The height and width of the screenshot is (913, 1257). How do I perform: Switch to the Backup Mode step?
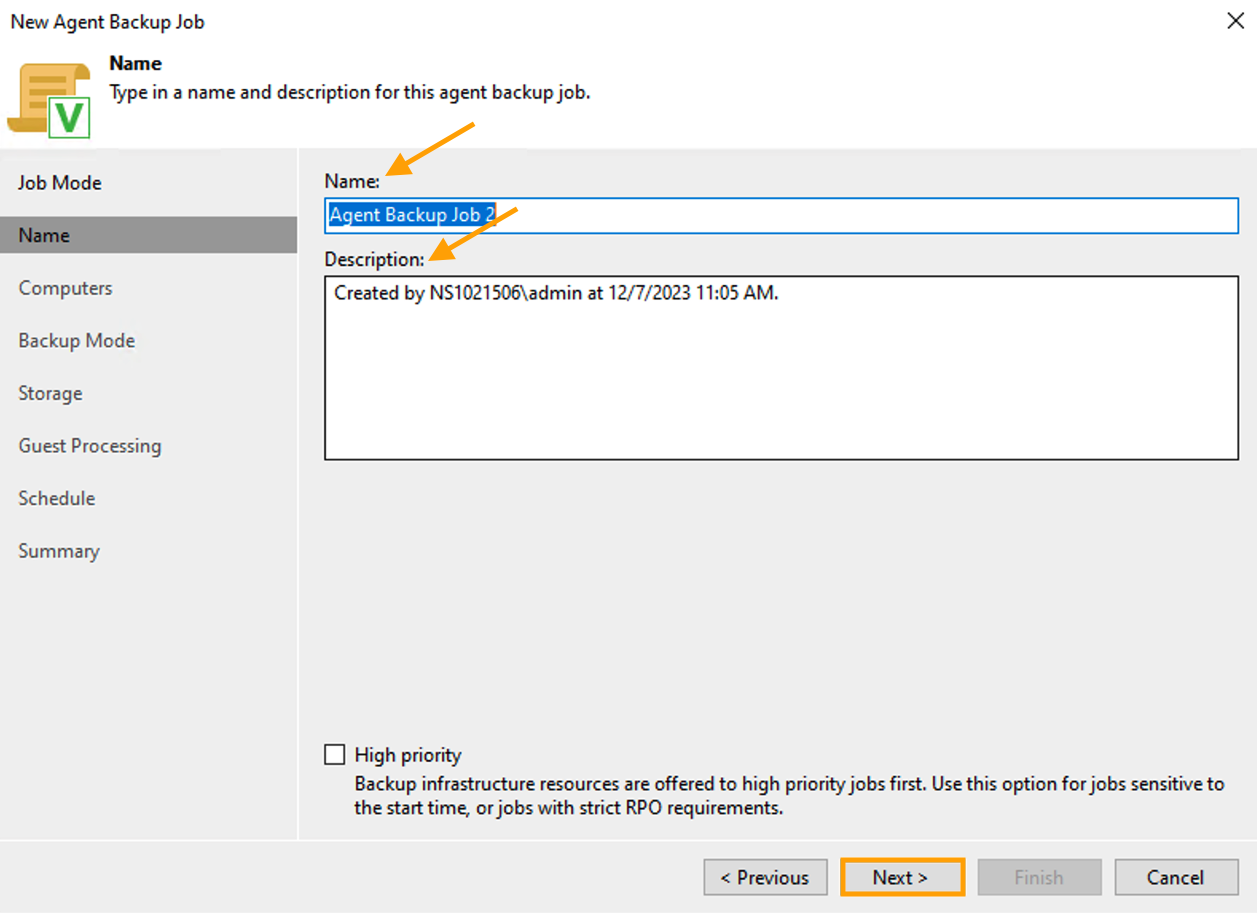click(x=76, y=341)
